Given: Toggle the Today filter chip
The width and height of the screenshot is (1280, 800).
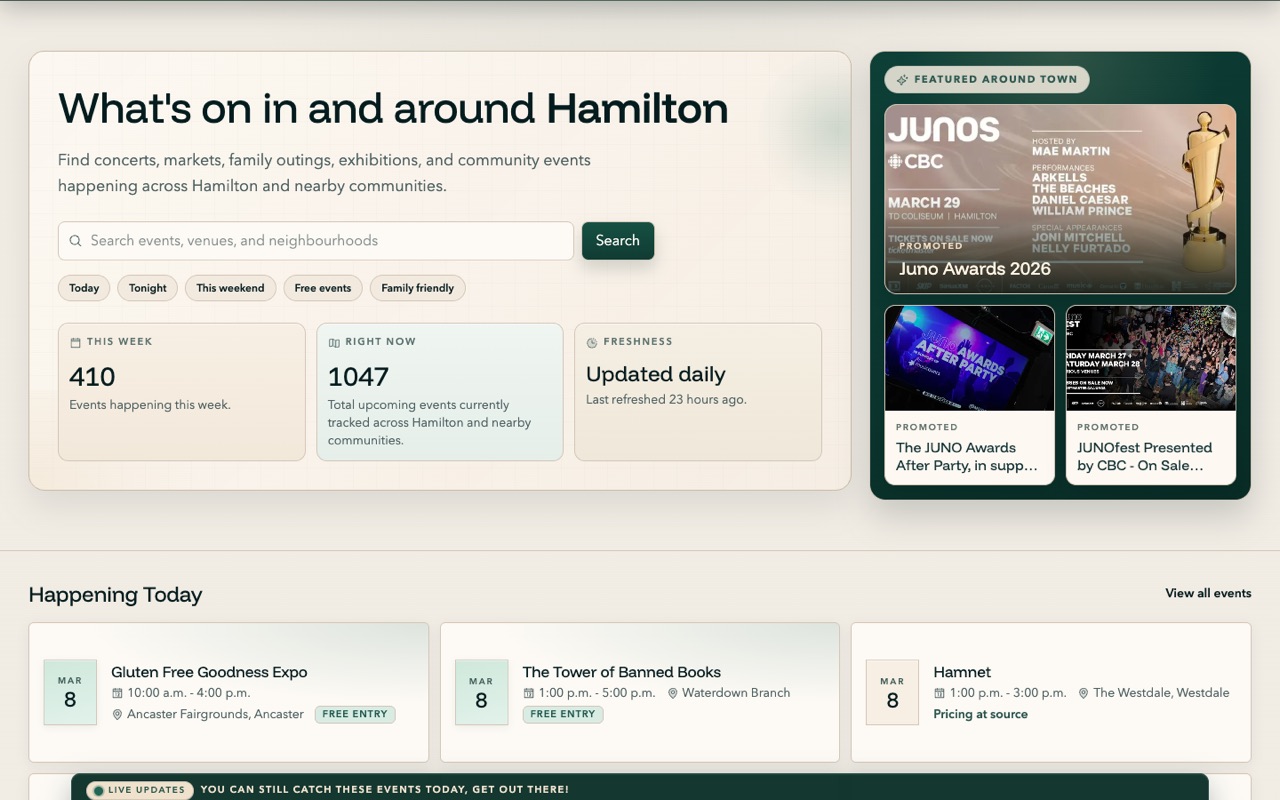Looking at the screenshot, I should pos(84,288).
